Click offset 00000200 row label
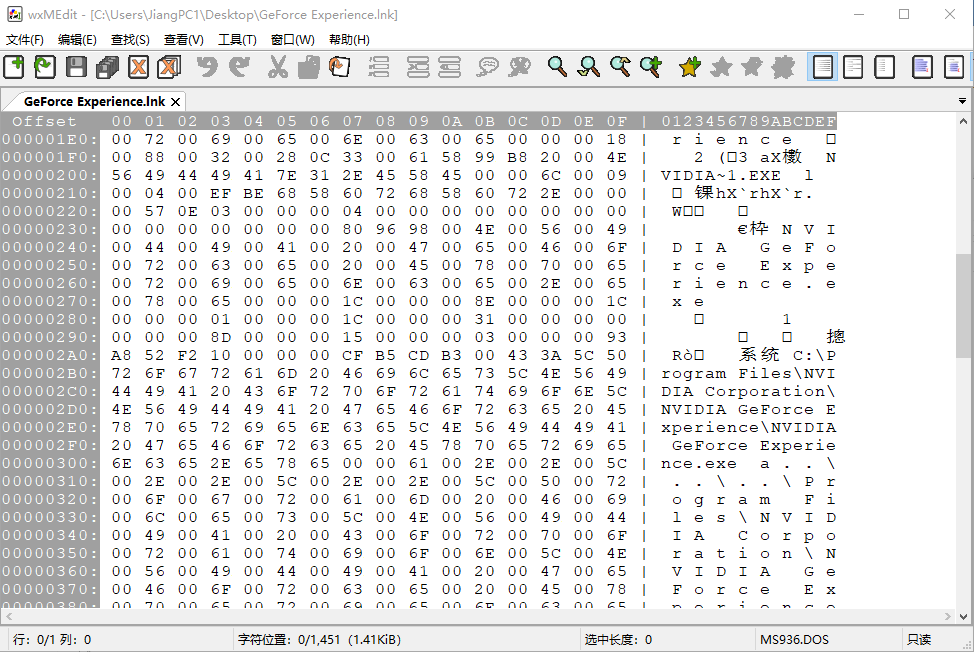The image size is (974, 652). pyautogui.click(x=50, y=175)
